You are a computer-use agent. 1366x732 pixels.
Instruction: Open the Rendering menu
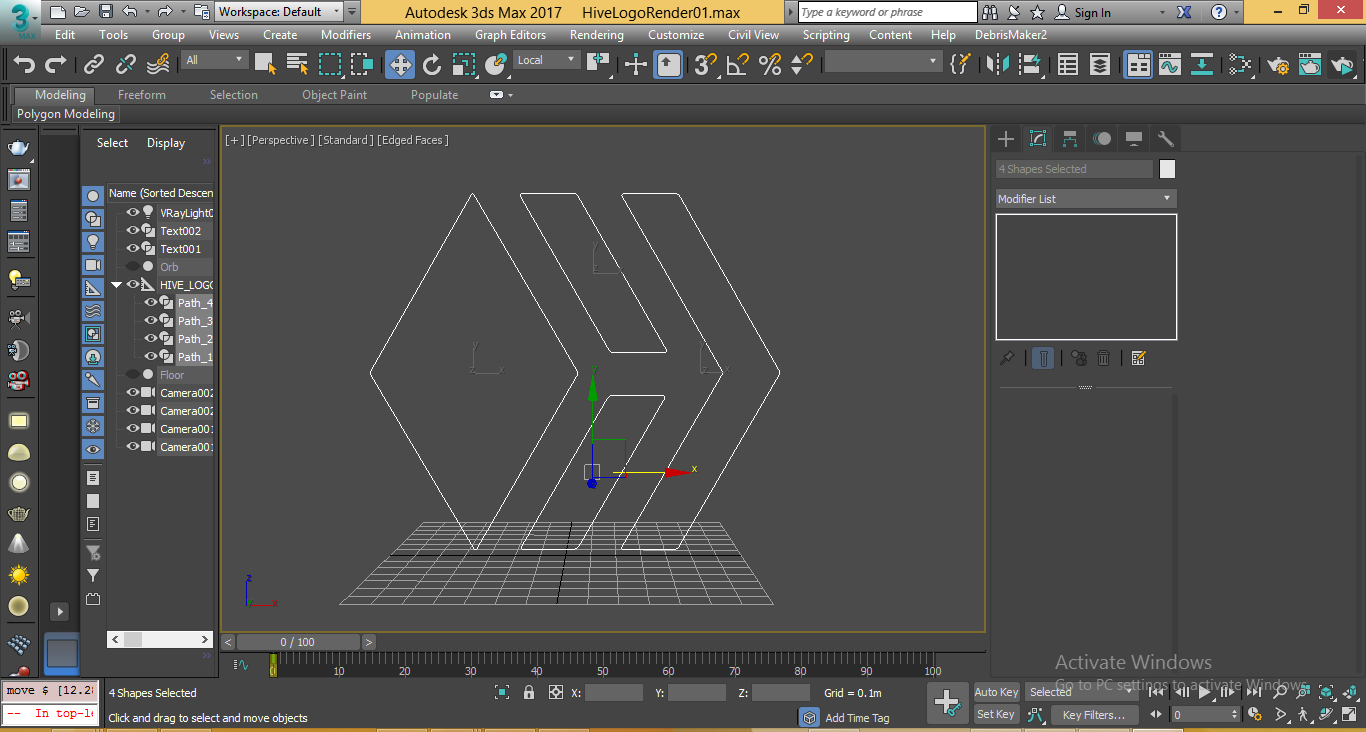click(x=596, y=35)
